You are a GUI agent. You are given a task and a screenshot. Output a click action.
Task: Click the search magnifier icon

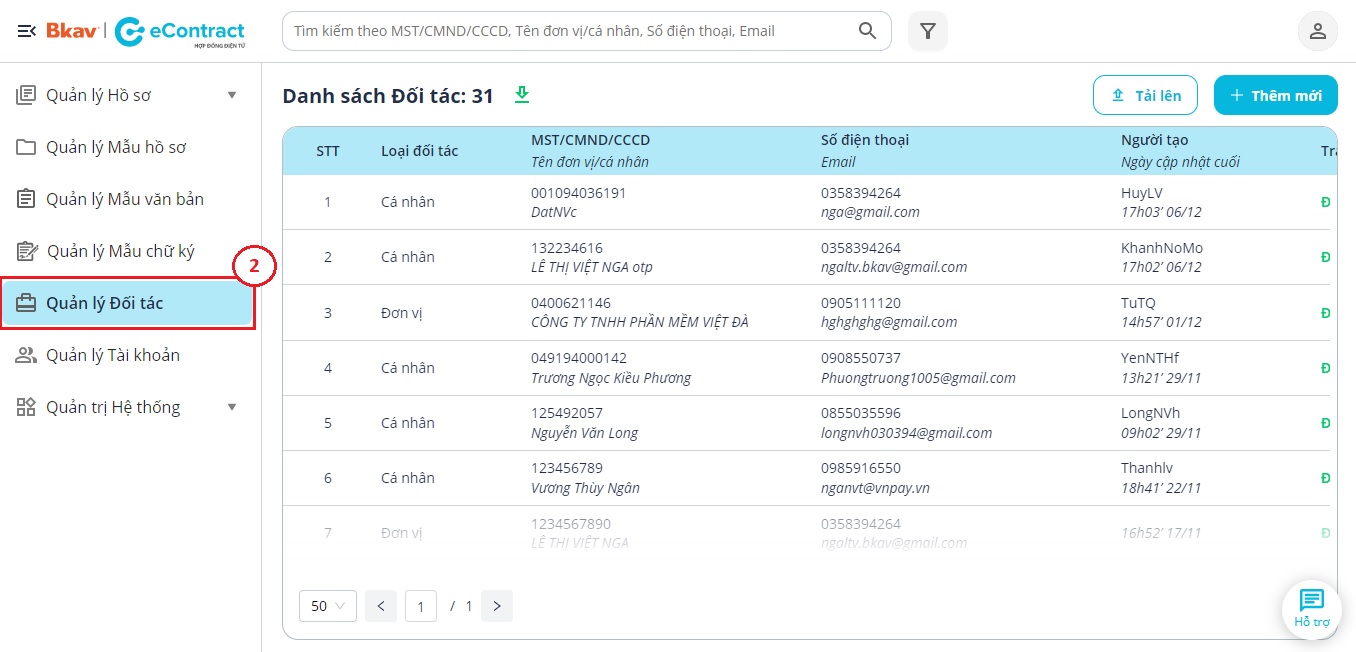(867, 31)
